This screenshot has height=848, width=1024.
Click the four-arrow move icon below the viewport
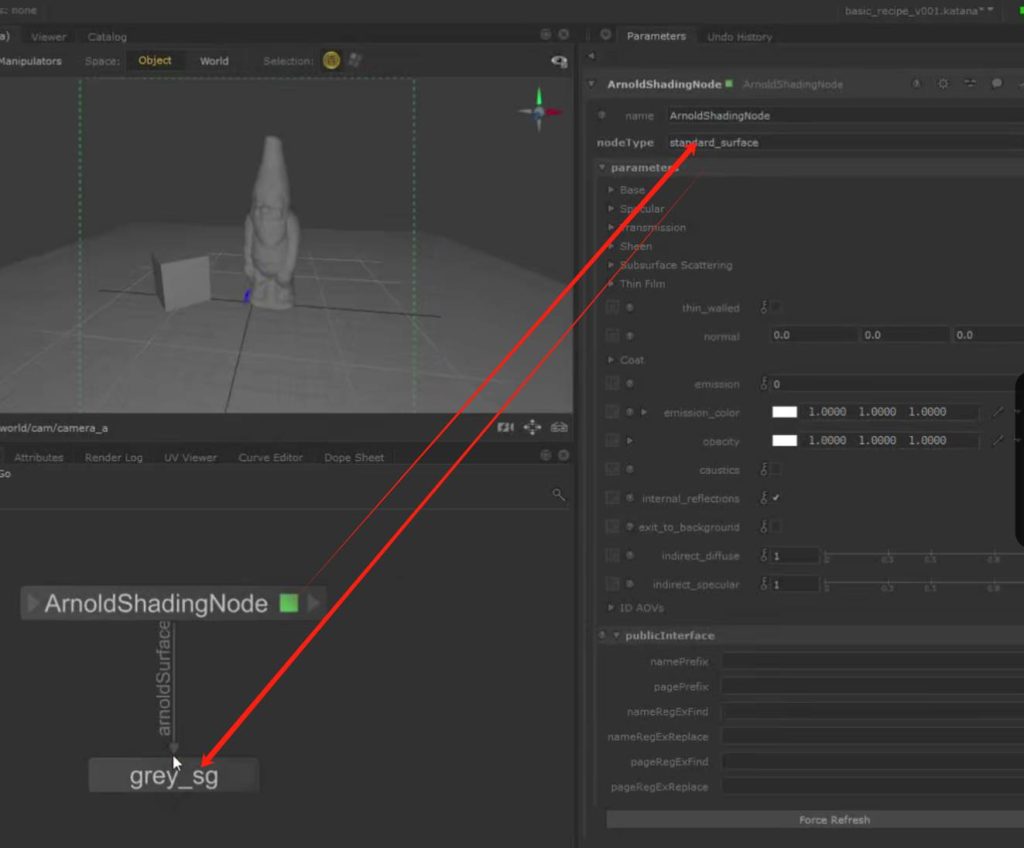click(x=532, y=428)
